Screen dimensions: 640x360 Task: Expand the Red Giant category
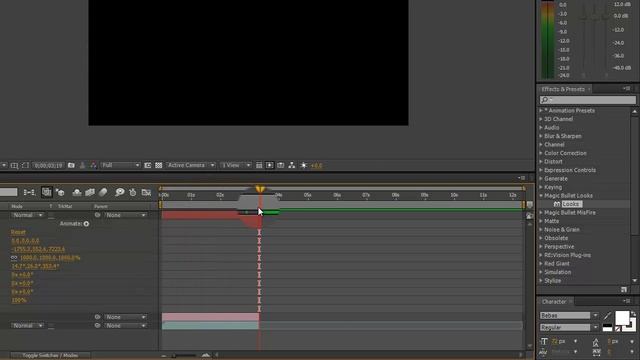click(541, 264)
